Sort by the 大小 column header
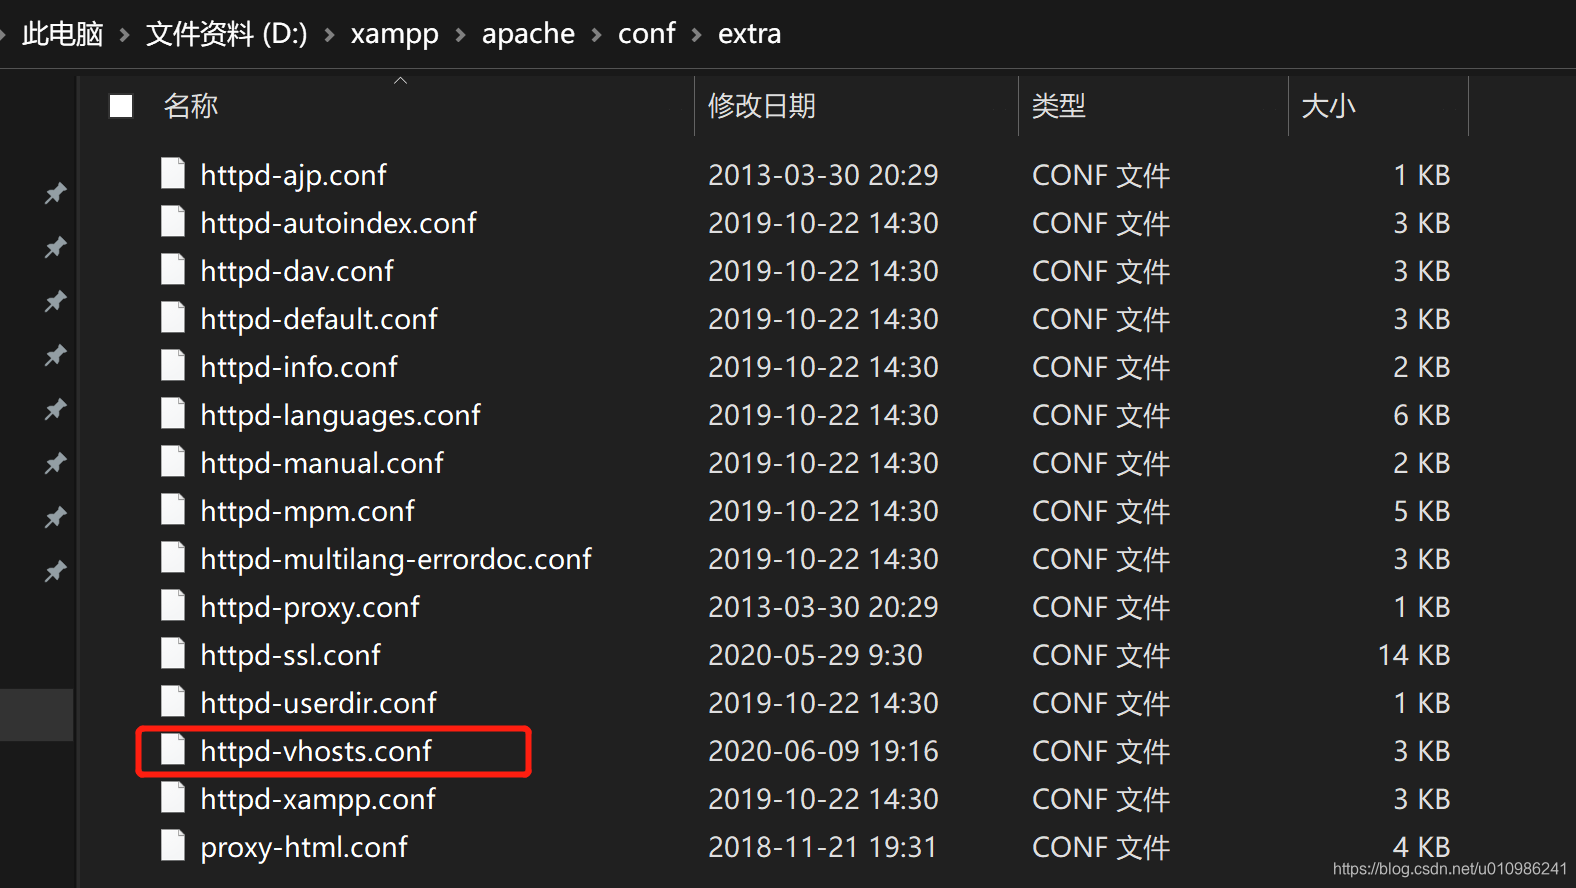The width and height of the screenshot is (1576, 888). tap(1328, 106)
